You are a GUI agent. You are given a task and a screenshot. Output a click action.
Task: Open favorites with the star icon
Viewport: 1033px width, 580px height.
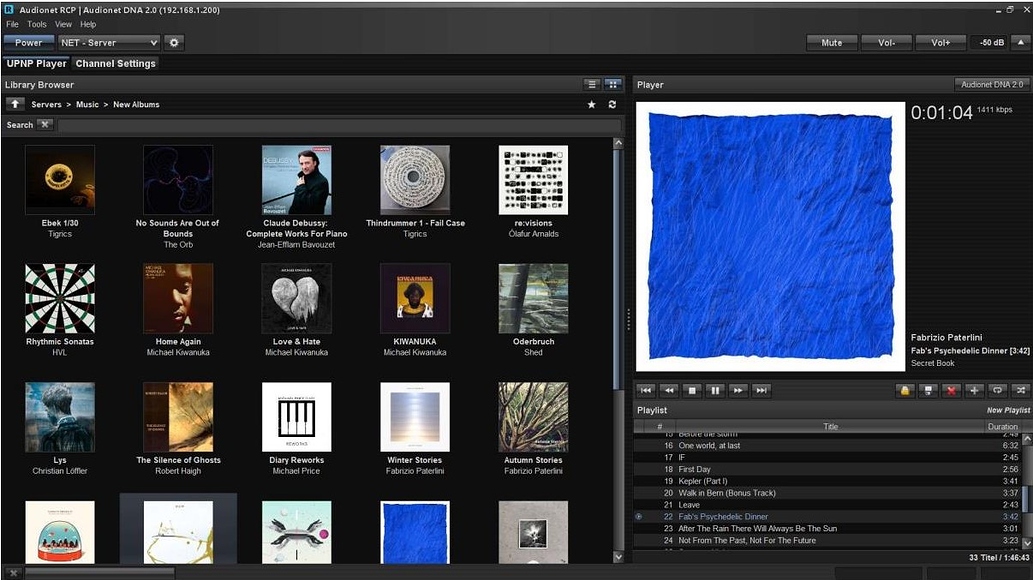tap(592, 104)
